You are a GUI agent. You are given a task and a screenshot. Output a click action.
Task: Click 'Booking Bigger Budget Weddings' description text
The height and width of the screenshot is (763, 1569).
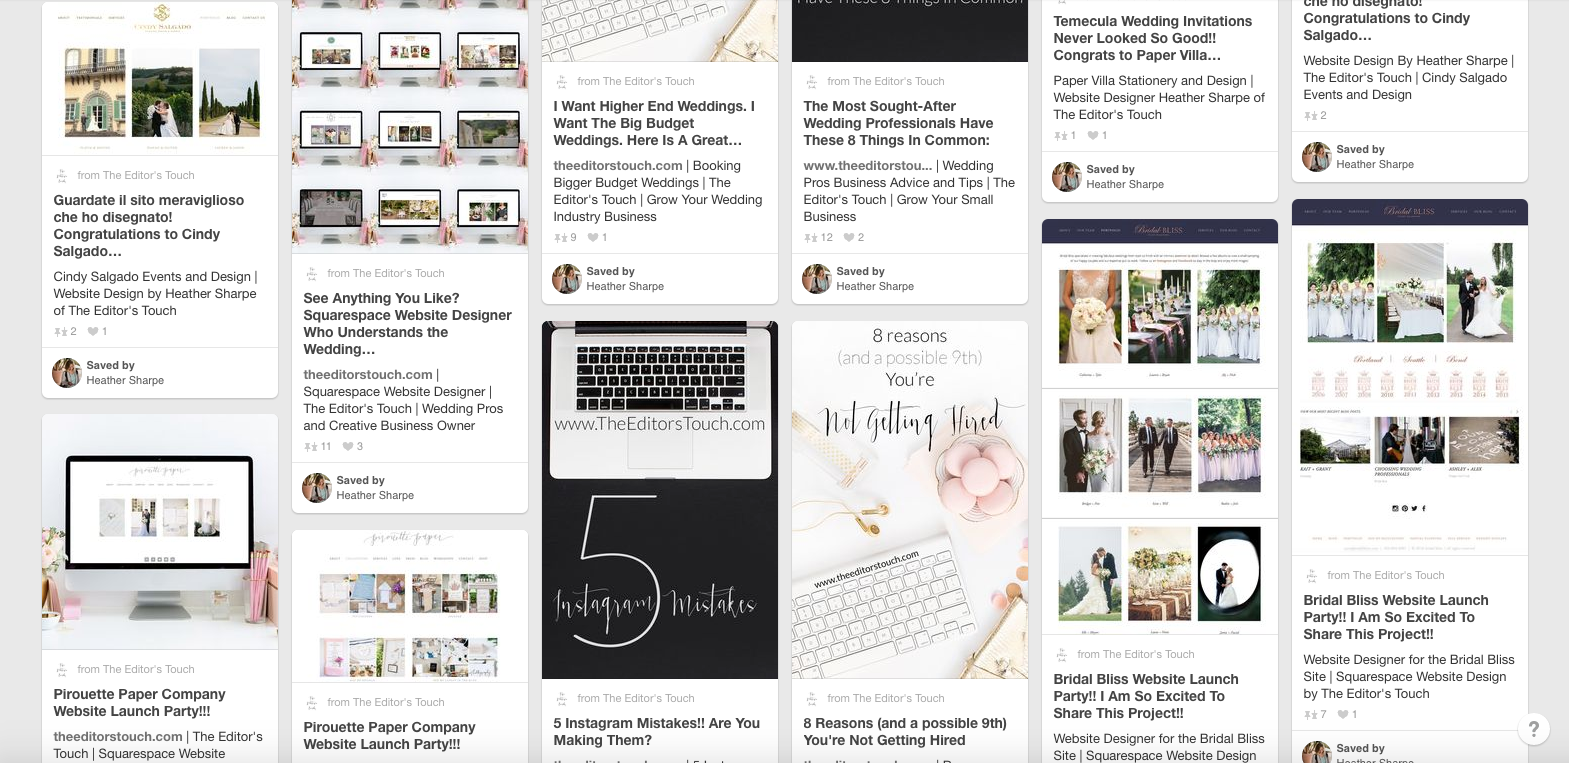pos(658,191)
